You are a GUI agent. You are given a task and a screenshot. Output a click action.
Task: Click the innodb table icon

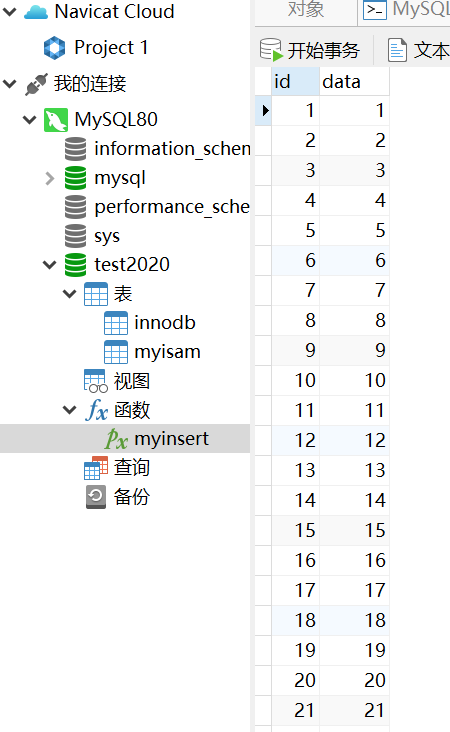coord(116,323)
